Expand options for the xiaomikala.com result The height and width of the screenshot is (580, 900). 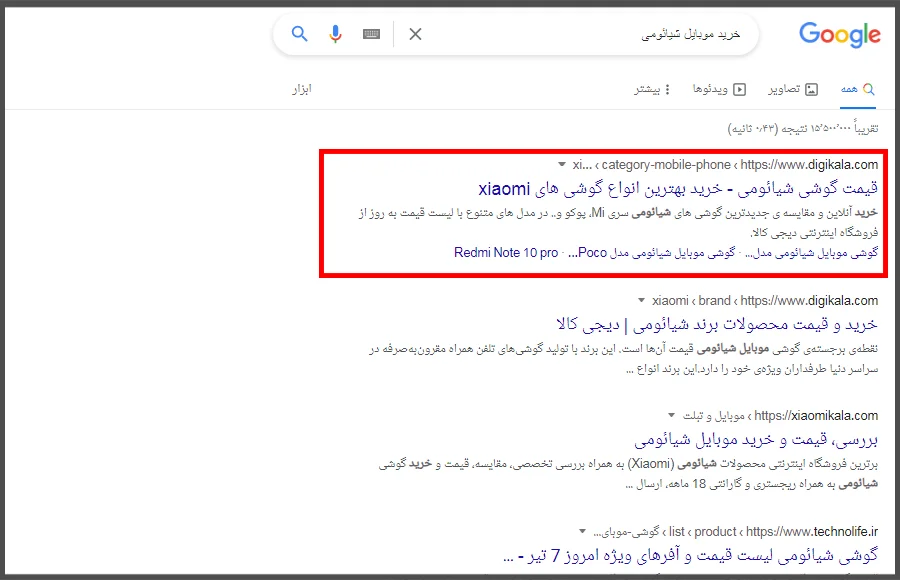click(671, 415)
